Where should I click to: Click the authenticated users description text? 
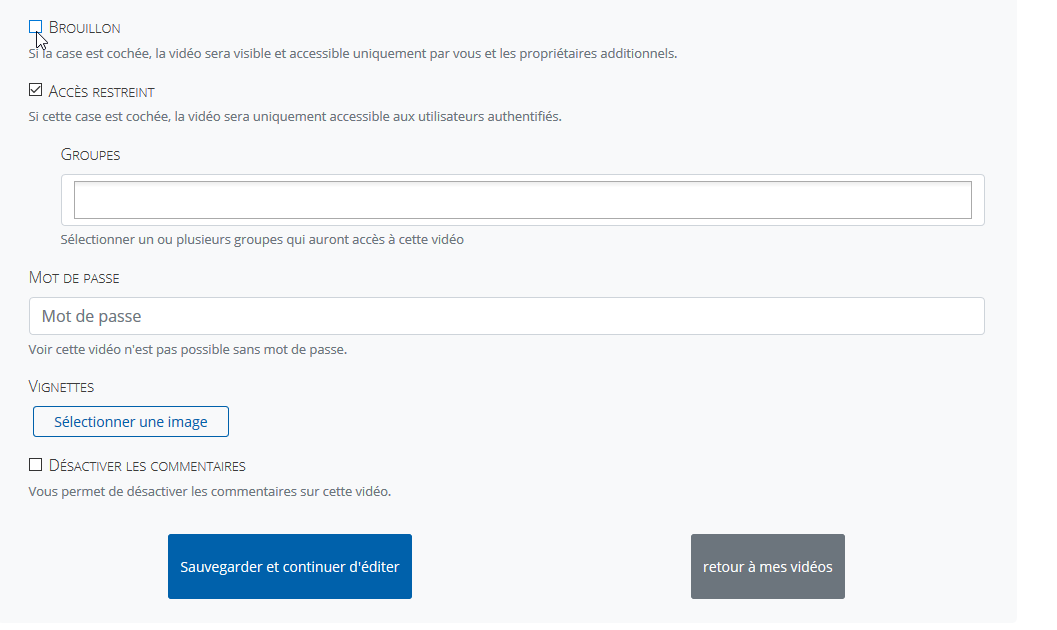tap(295, 116)
